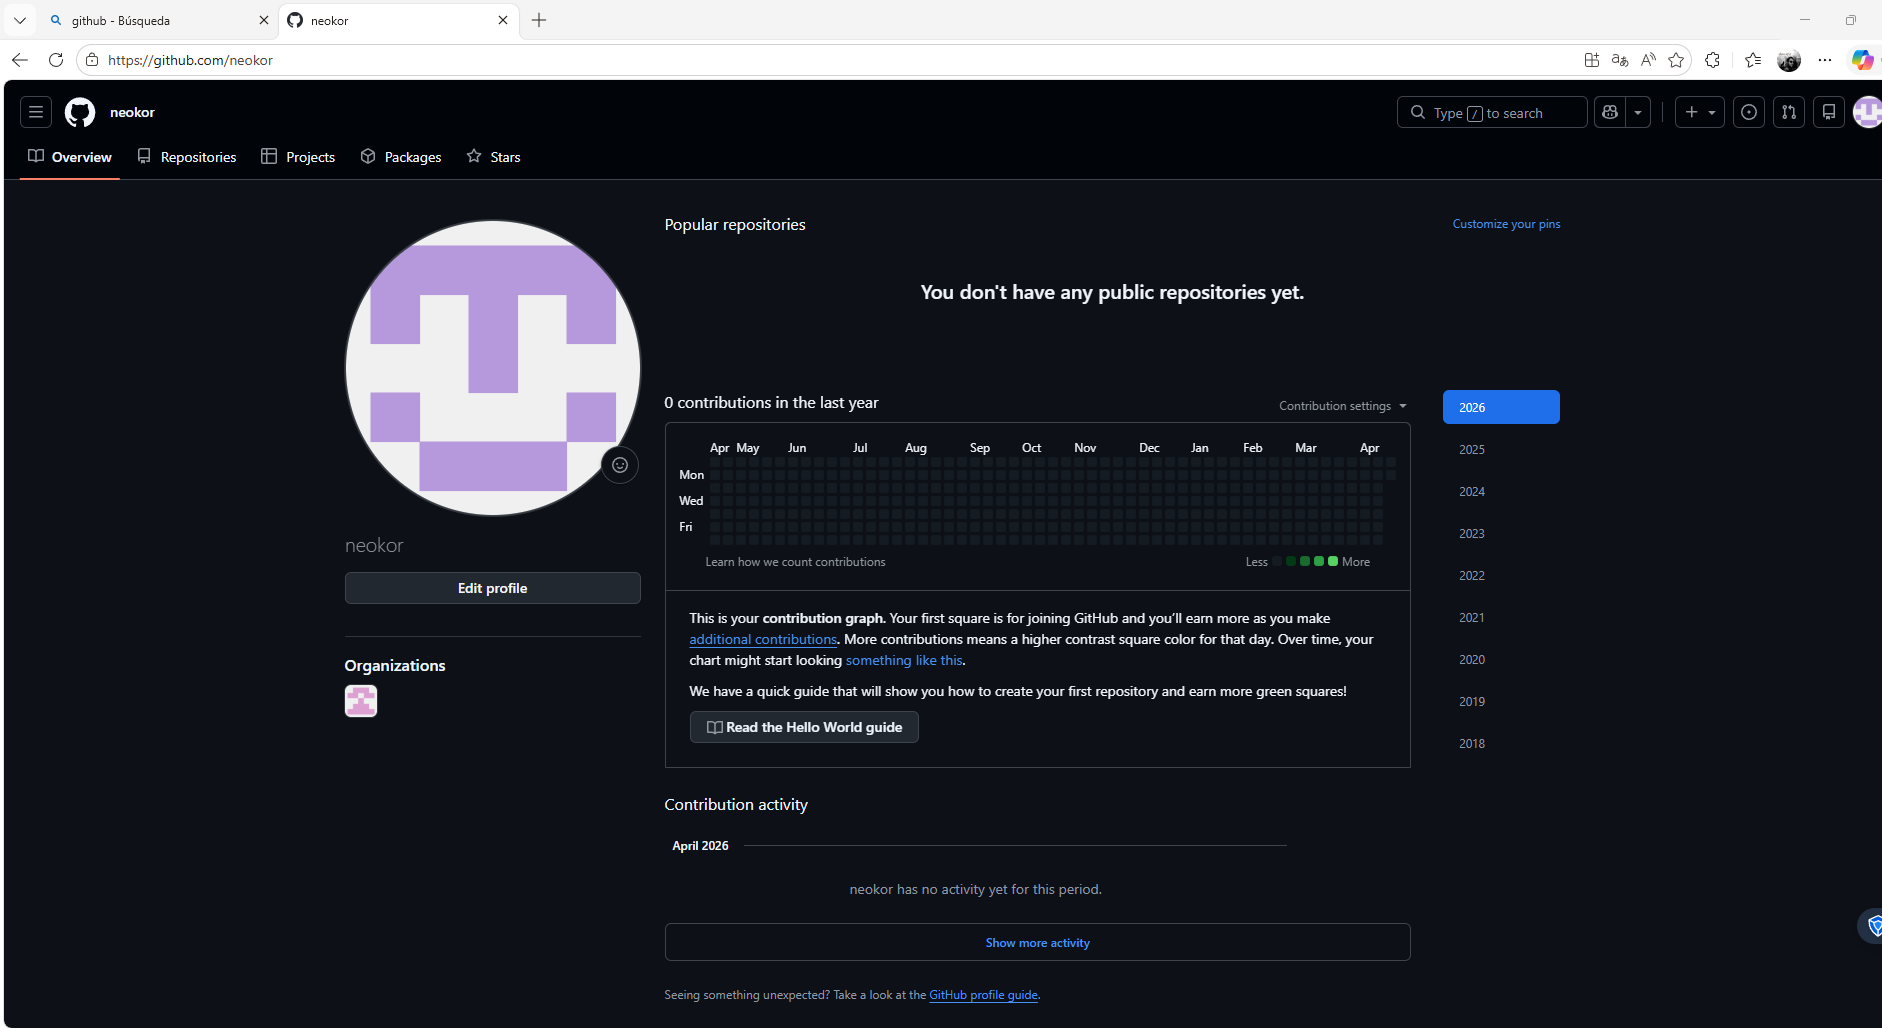
Task: Open the browser favorites list icon
Action: click(1753, 60)
